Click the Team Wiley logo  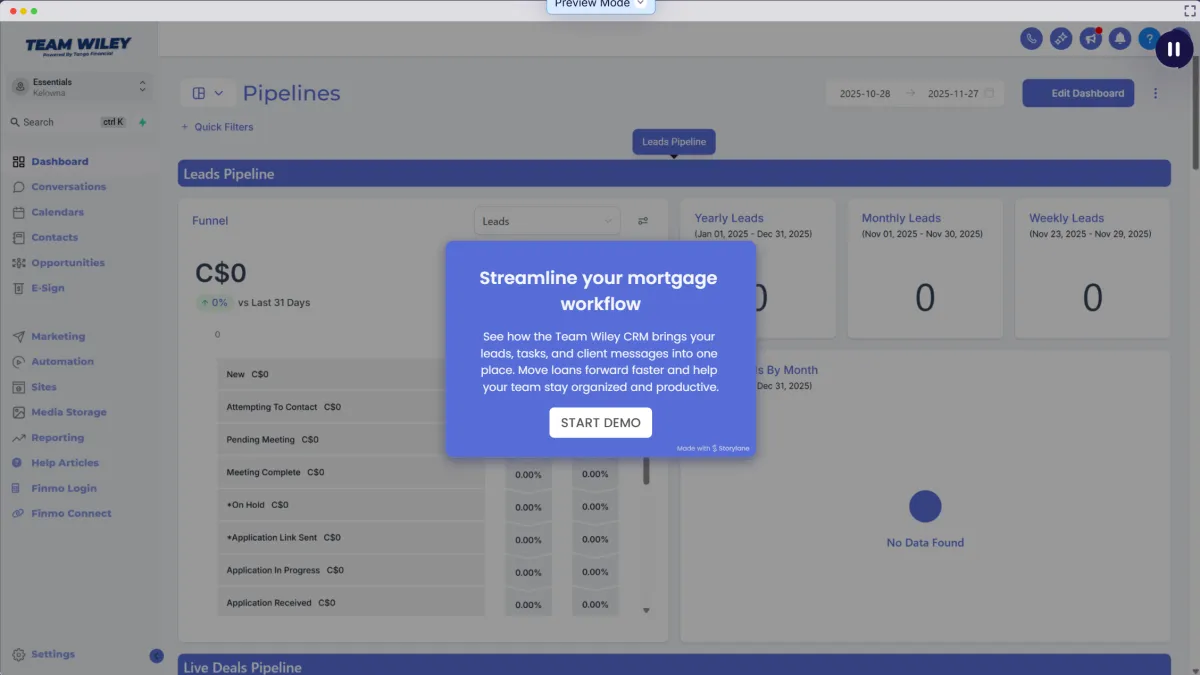pyautogui.click(x=78, y=46)
